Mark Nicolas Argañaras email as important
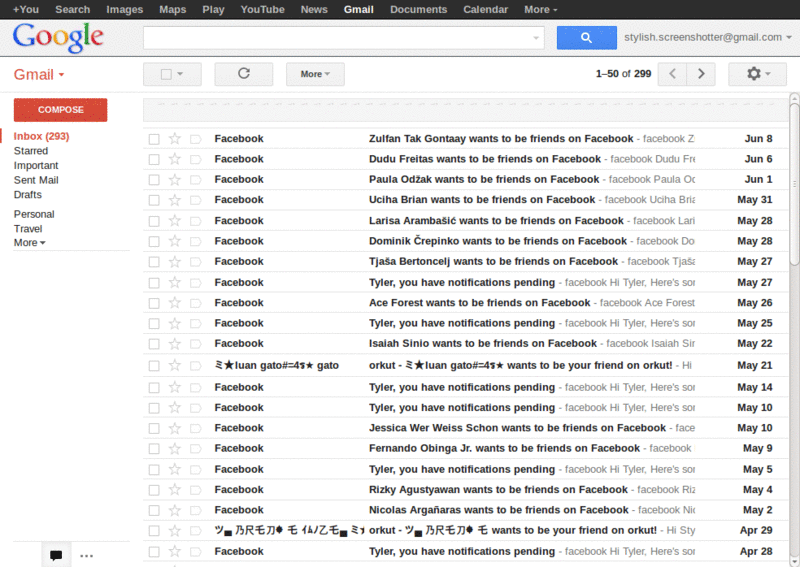The width and height of the screenshot is (800, 567). tap(195, 510)
